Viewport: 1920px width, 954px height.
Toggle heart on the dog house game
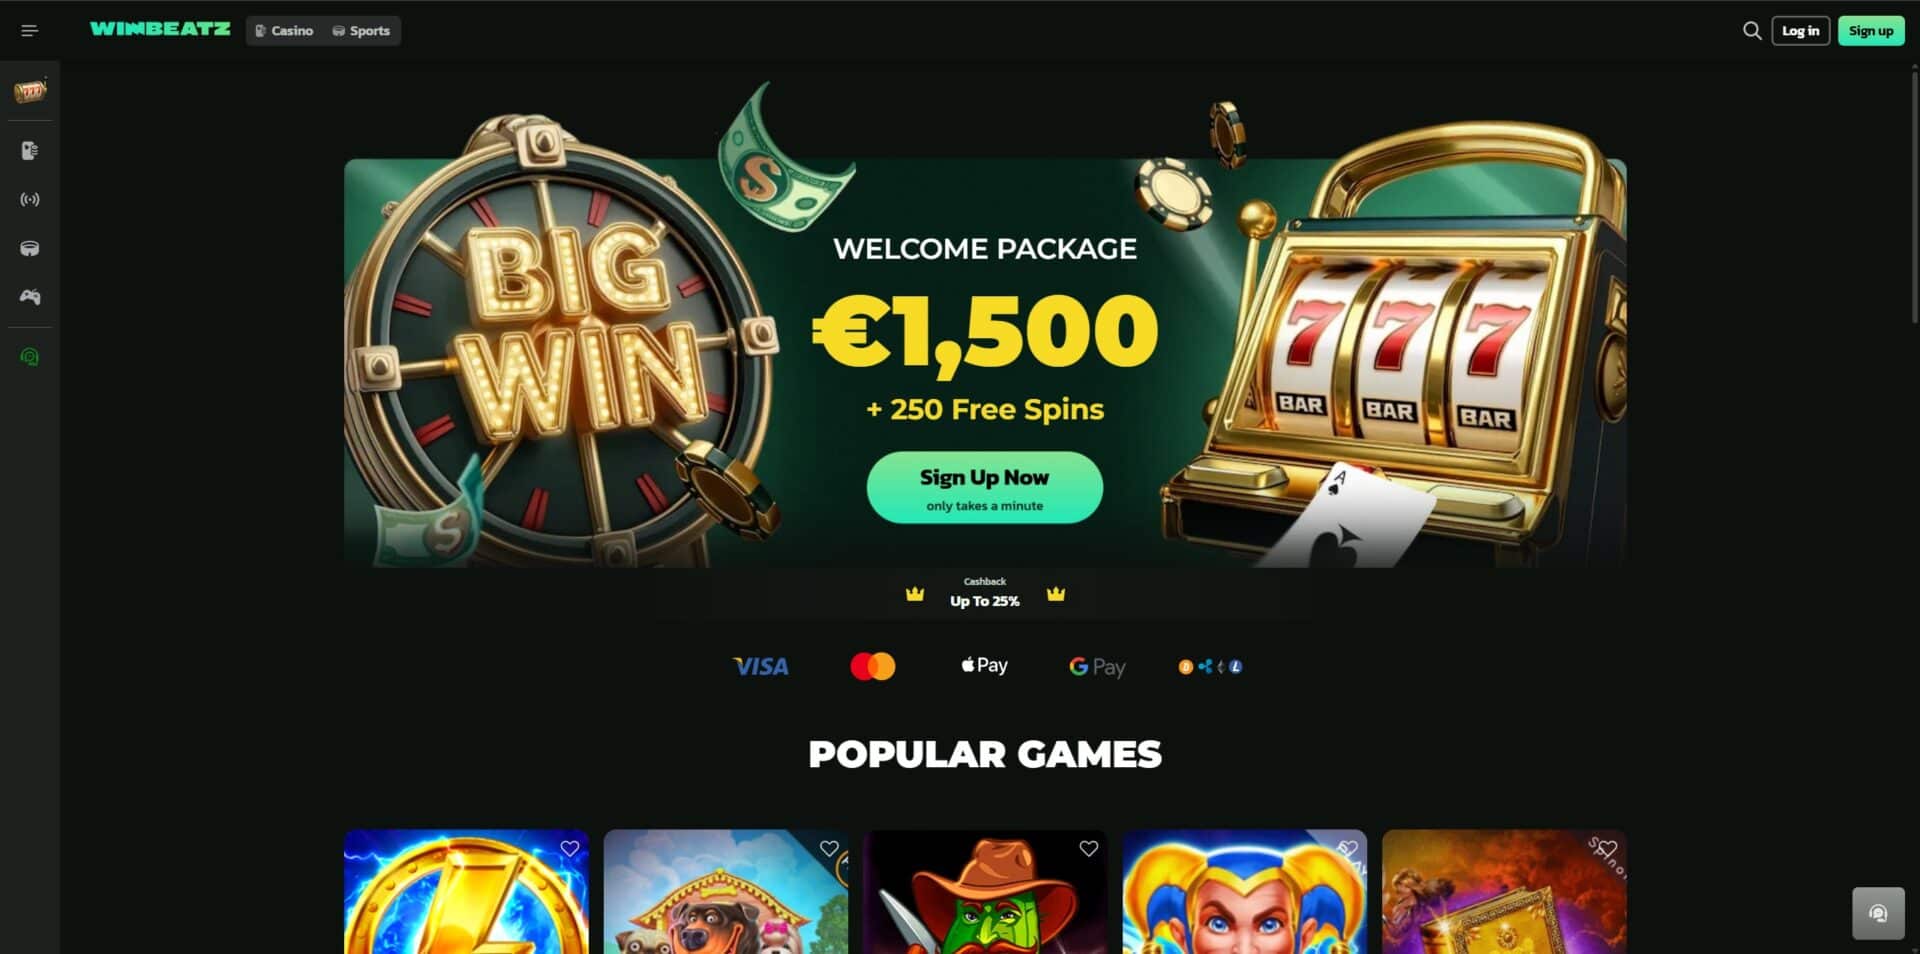[x=829, y=849]
